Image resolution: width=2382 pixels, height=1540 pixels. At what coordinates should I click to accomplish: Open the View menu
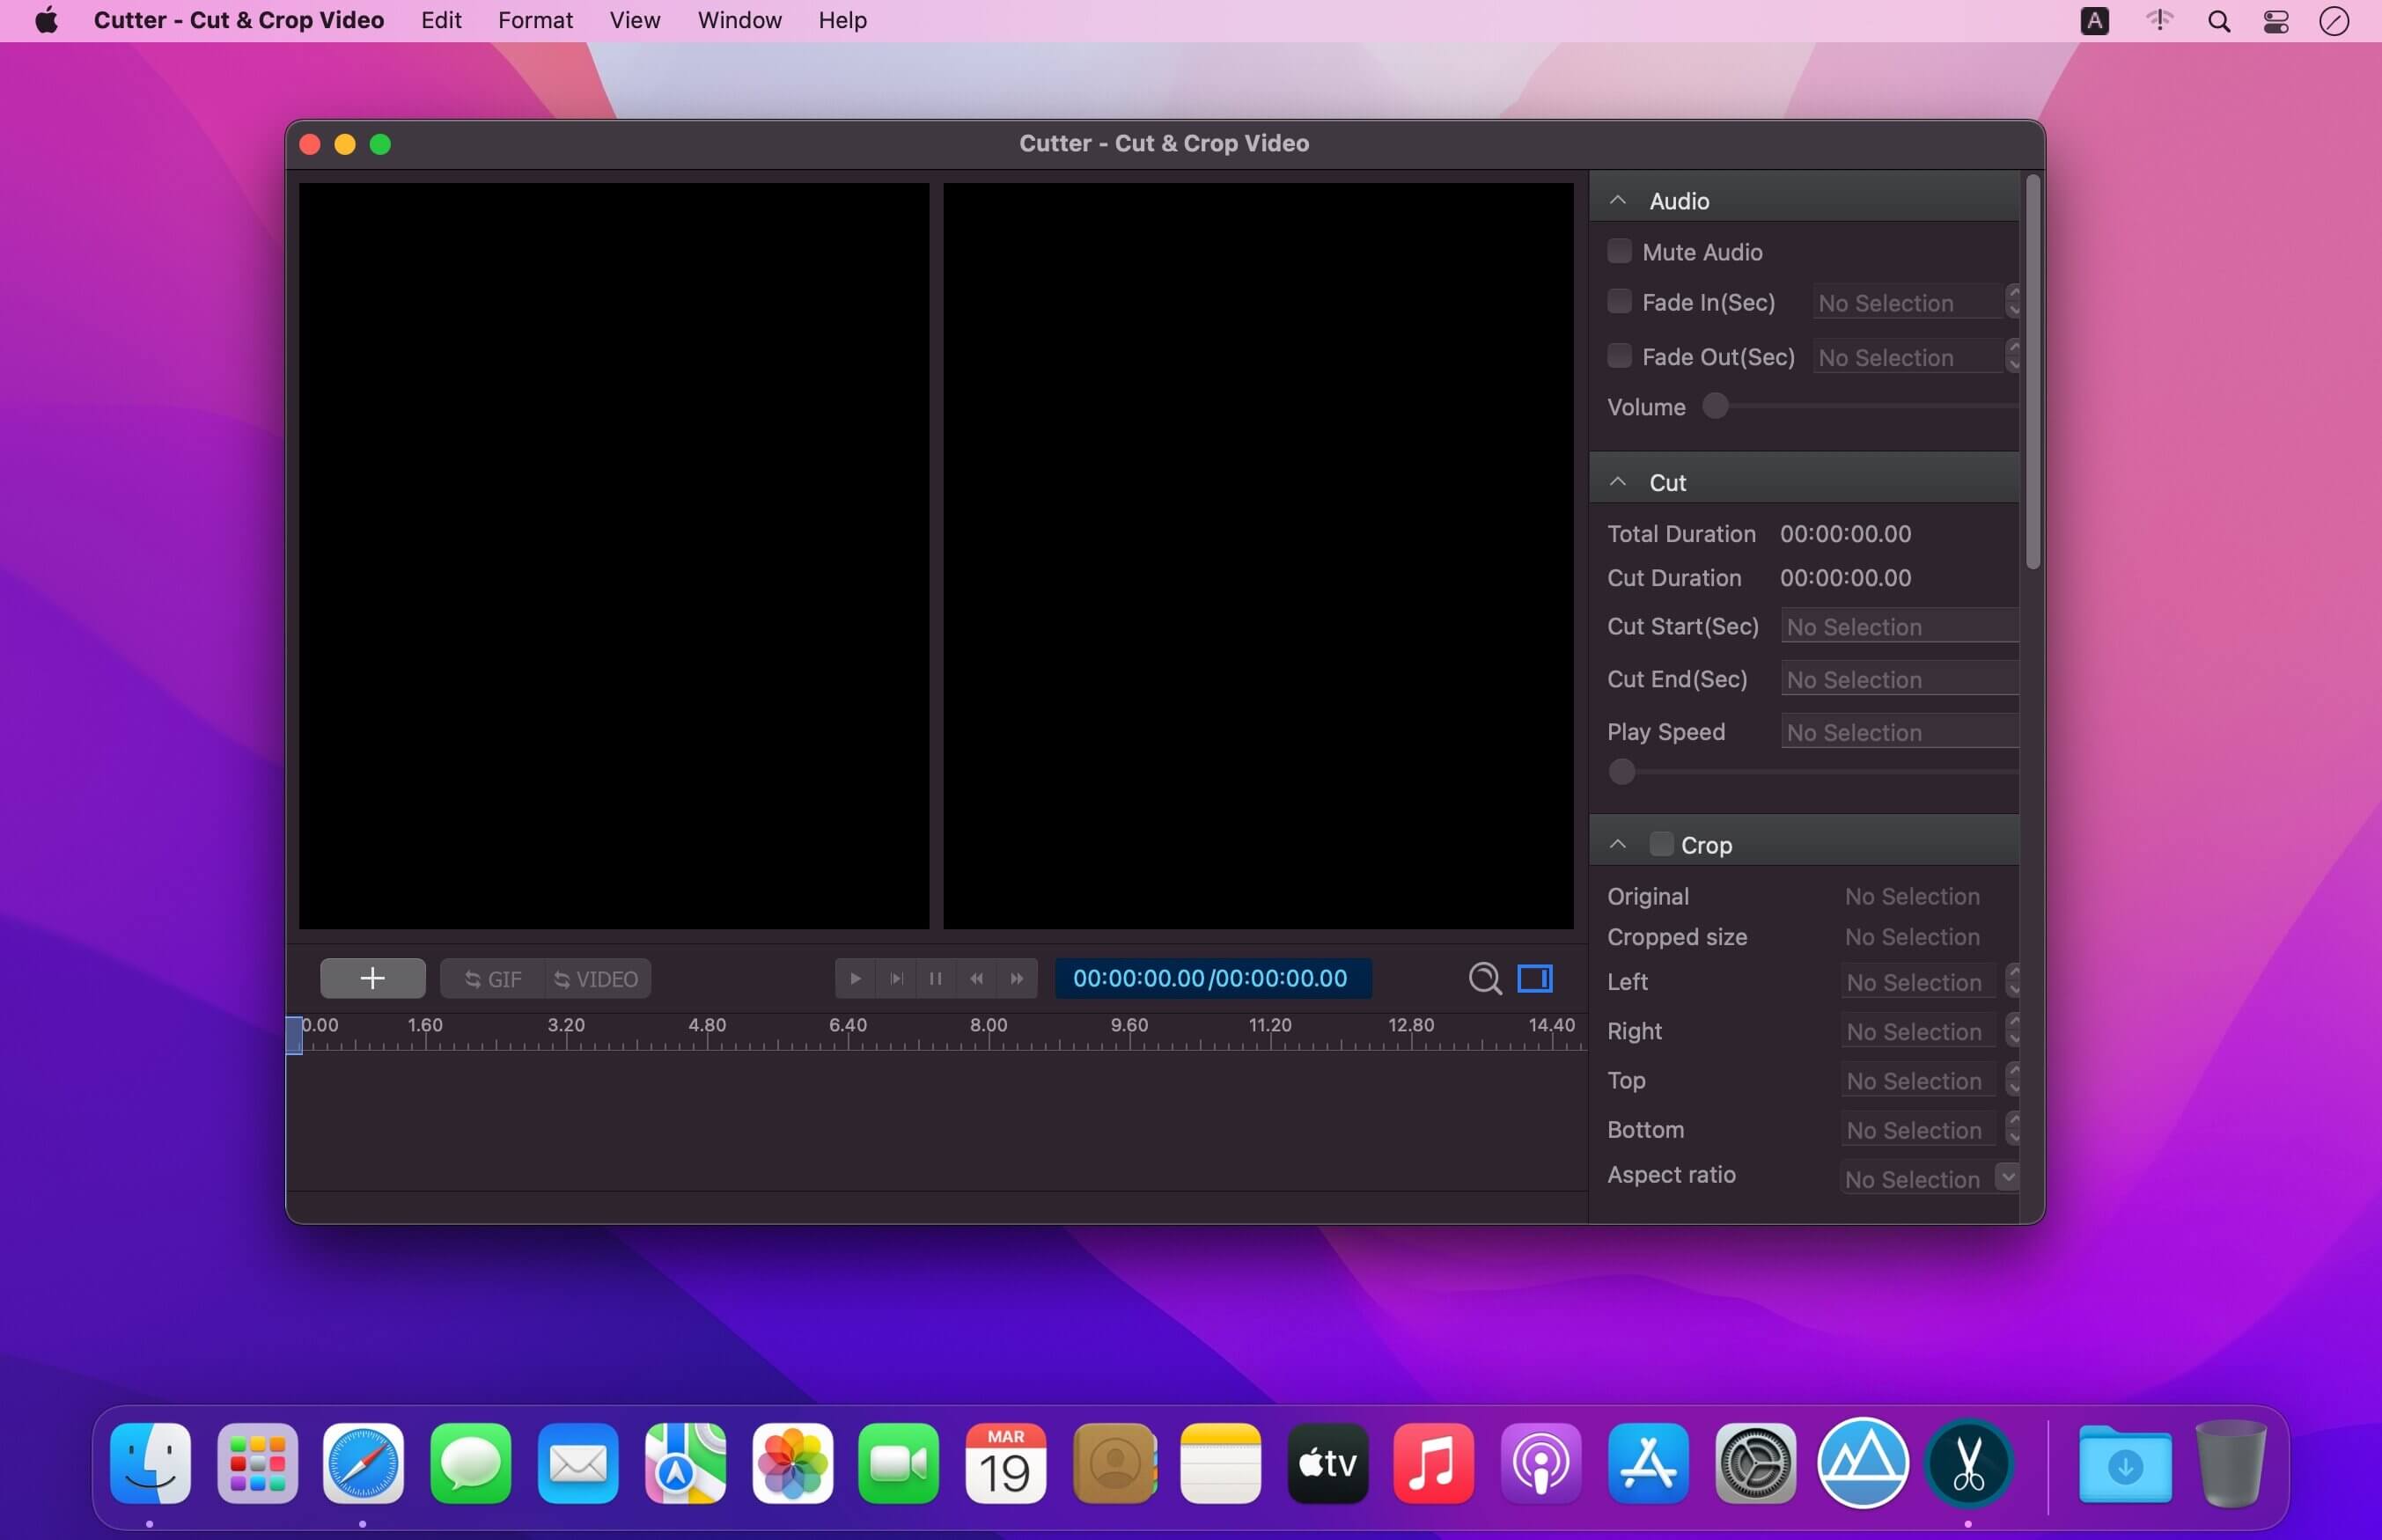[x=634, y=20]
